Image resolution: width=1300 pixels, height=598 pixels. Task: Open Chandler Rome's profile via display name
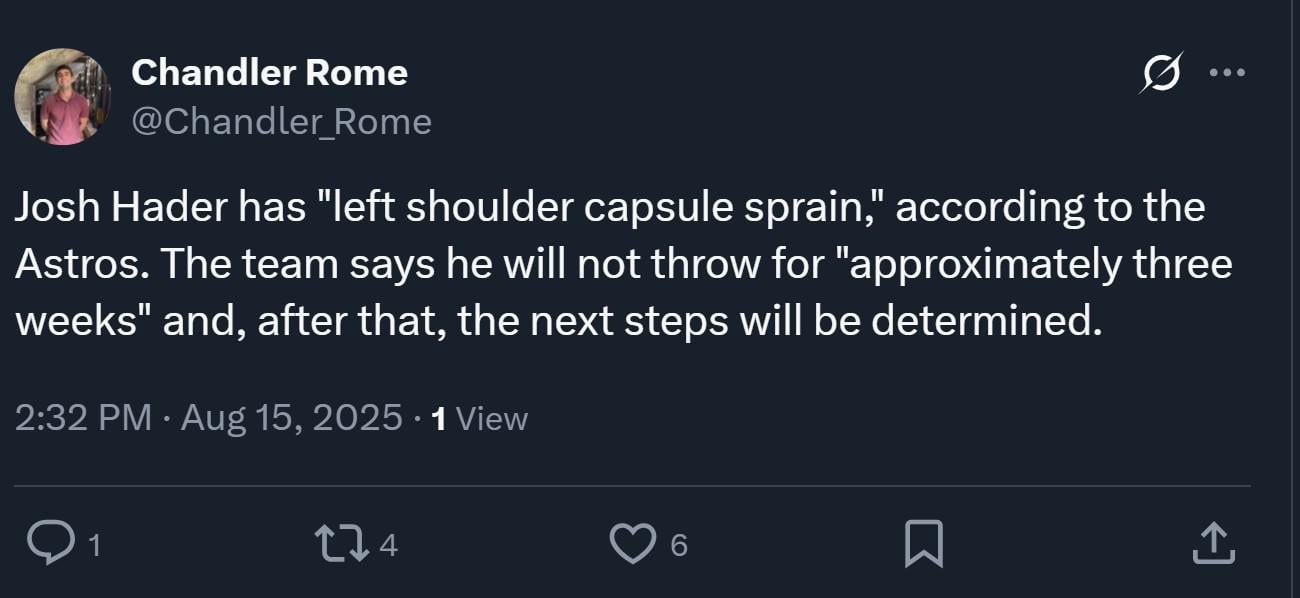(x=270, y=72)
